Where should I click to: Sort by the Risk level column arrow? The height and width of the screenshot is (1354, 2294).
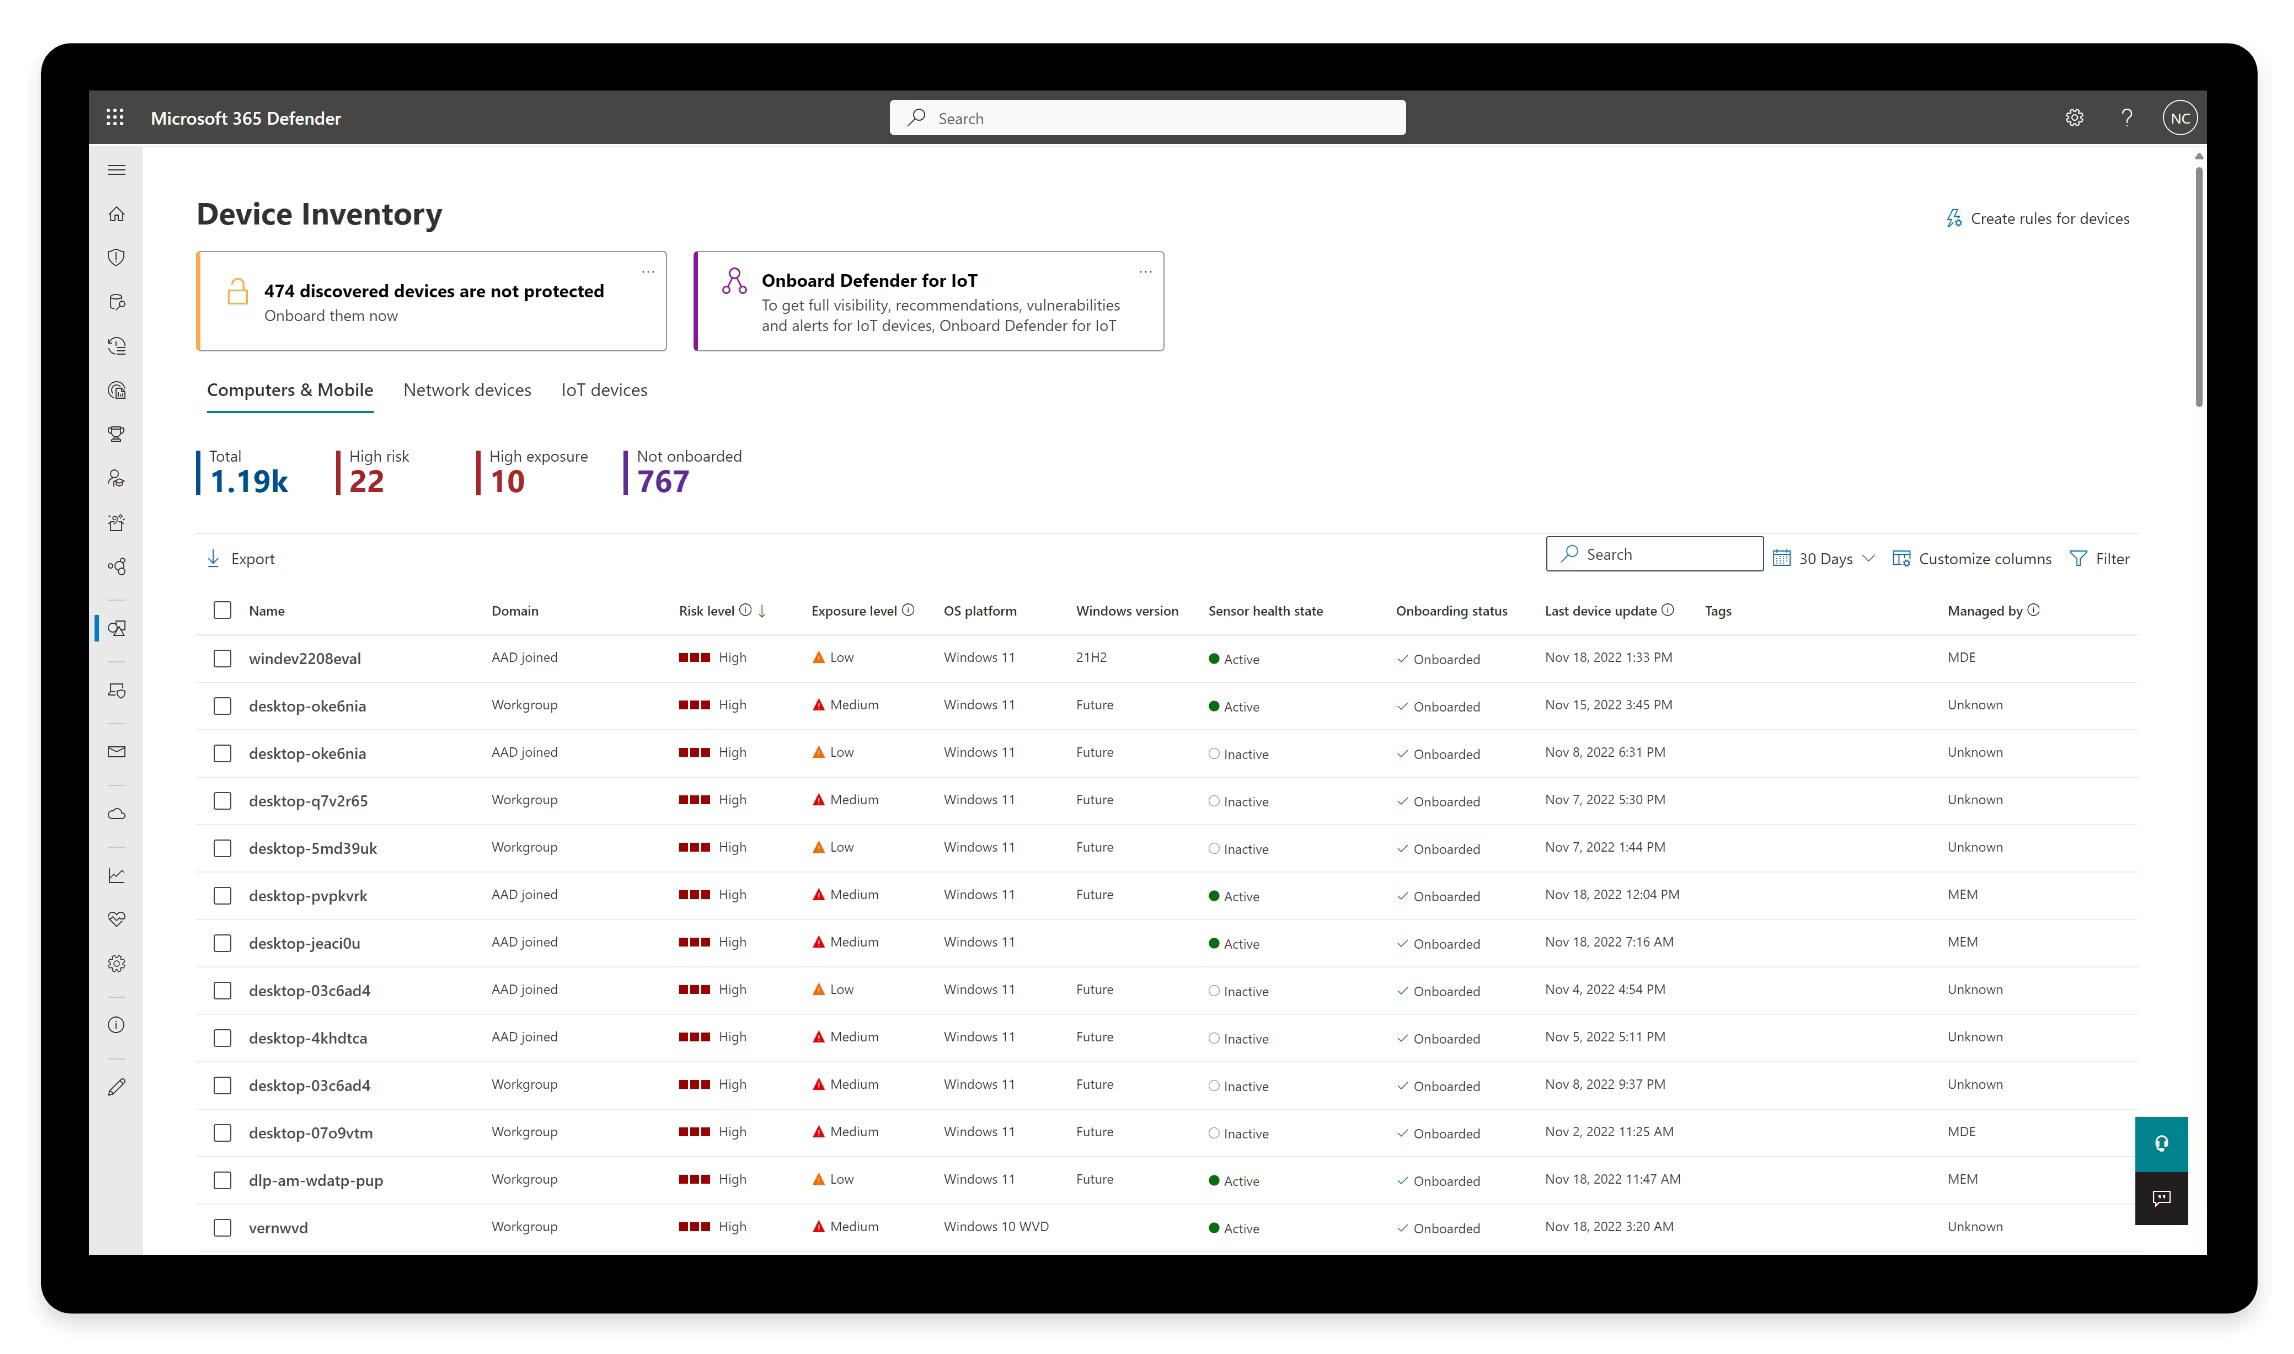click(x=762, y=610)
